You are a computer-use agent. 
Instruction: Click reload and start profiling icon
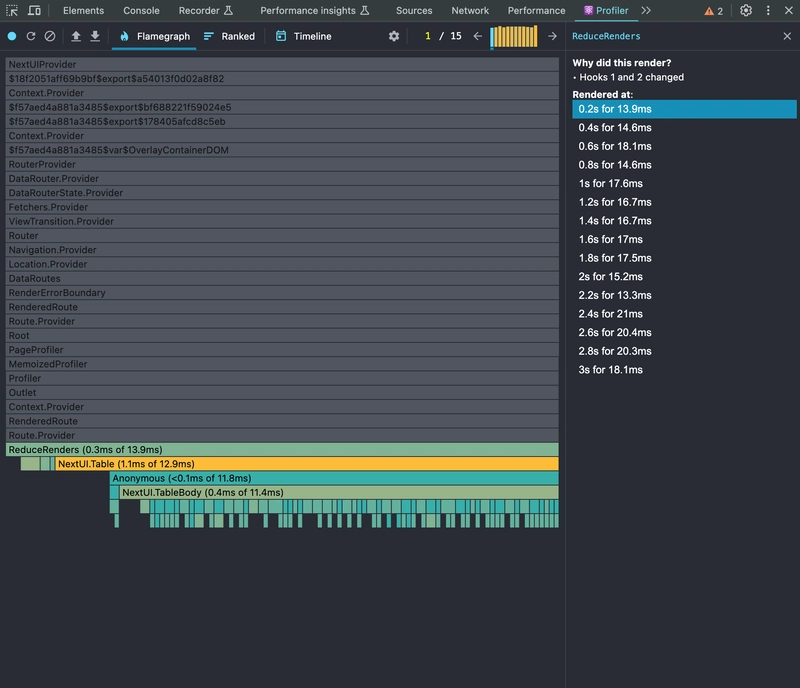tap(31, 36)
